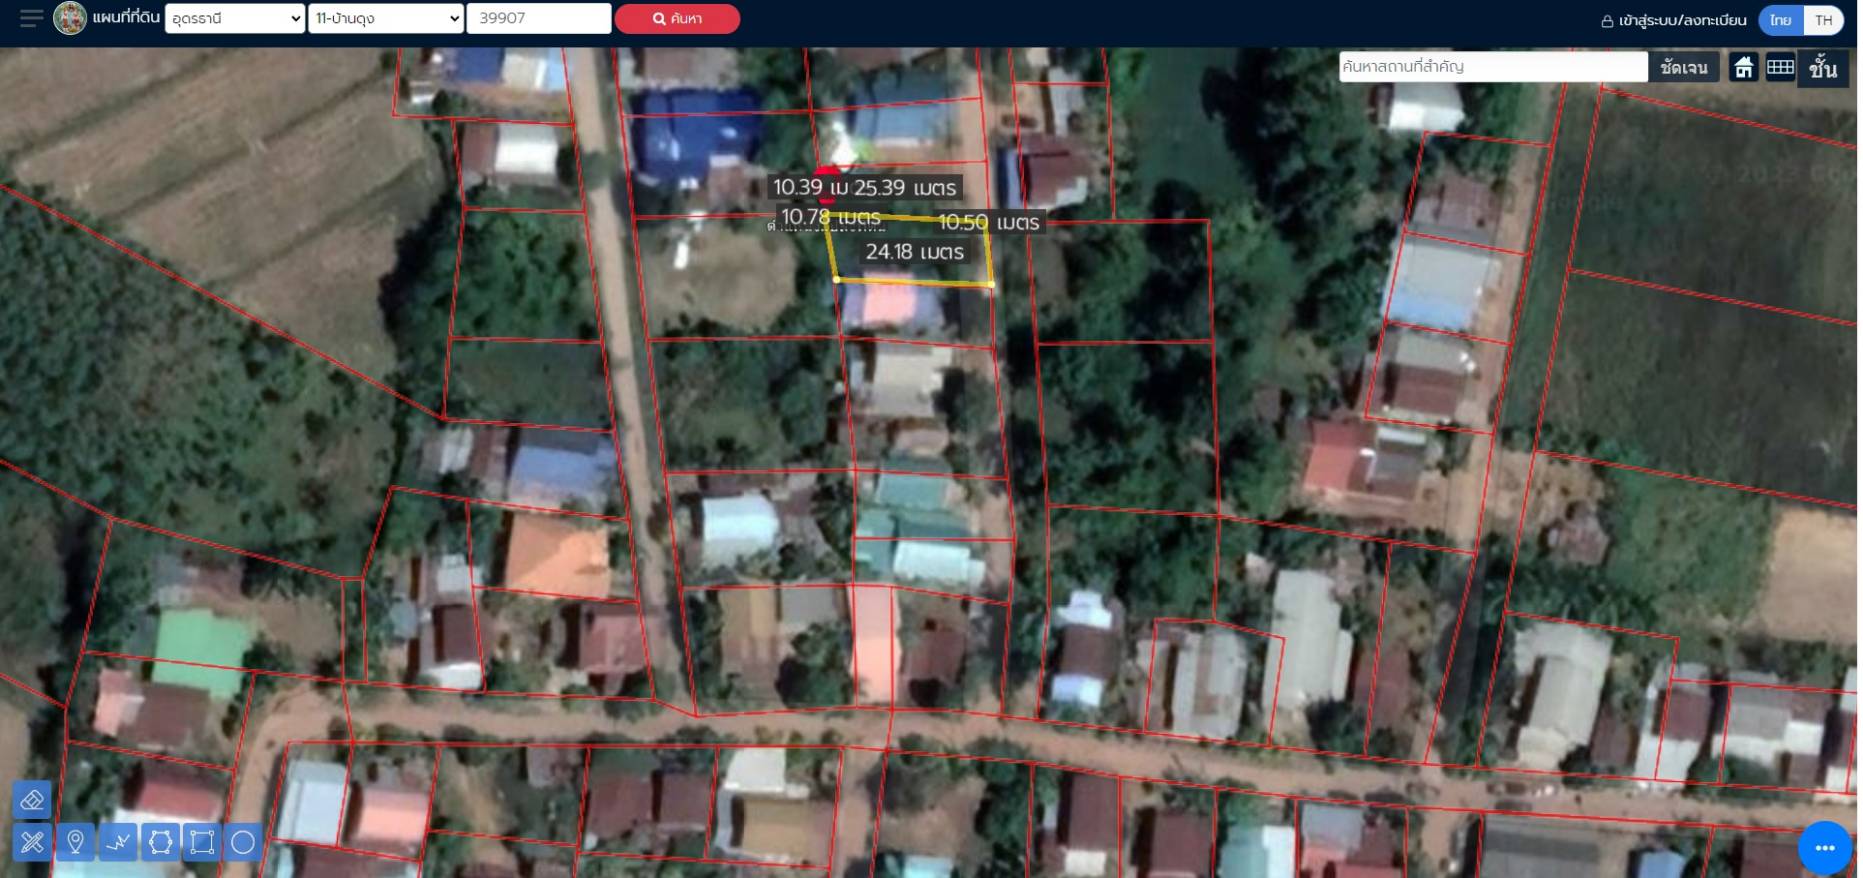Pick the rectangle drawing tool

(202, 842)
